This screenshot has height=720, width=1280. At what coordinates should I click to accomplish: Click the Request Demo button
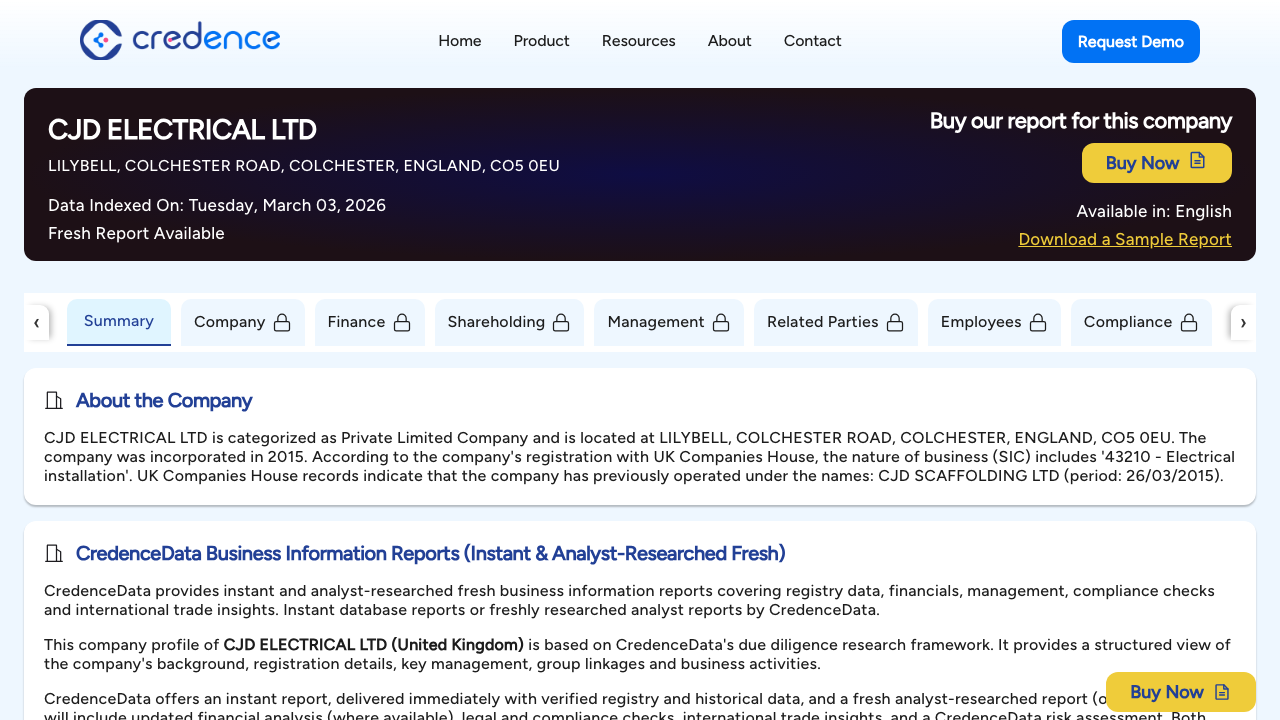(x=1130, y=41)
